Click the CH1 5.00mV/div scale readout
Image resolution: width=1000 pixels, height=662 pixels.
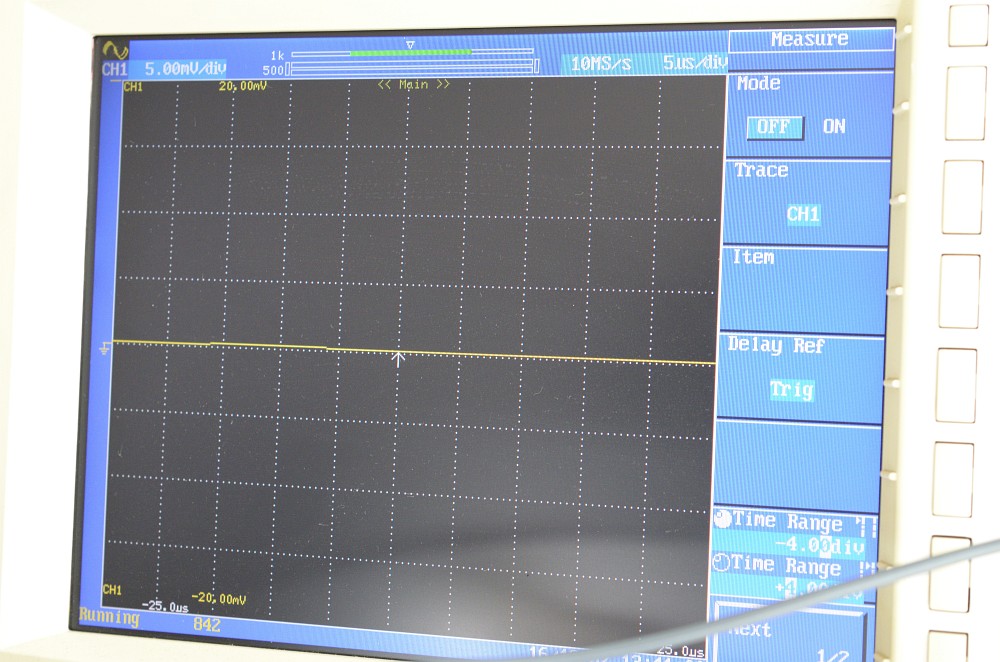[165, 69]
